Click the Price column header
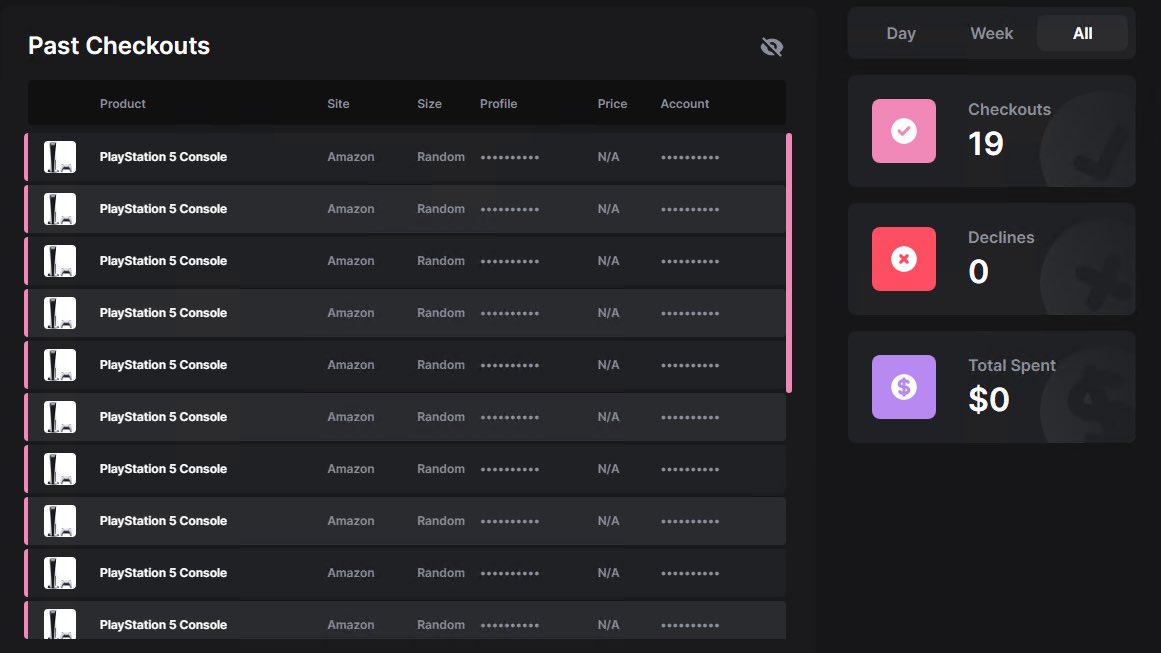 tap(612, 104)
